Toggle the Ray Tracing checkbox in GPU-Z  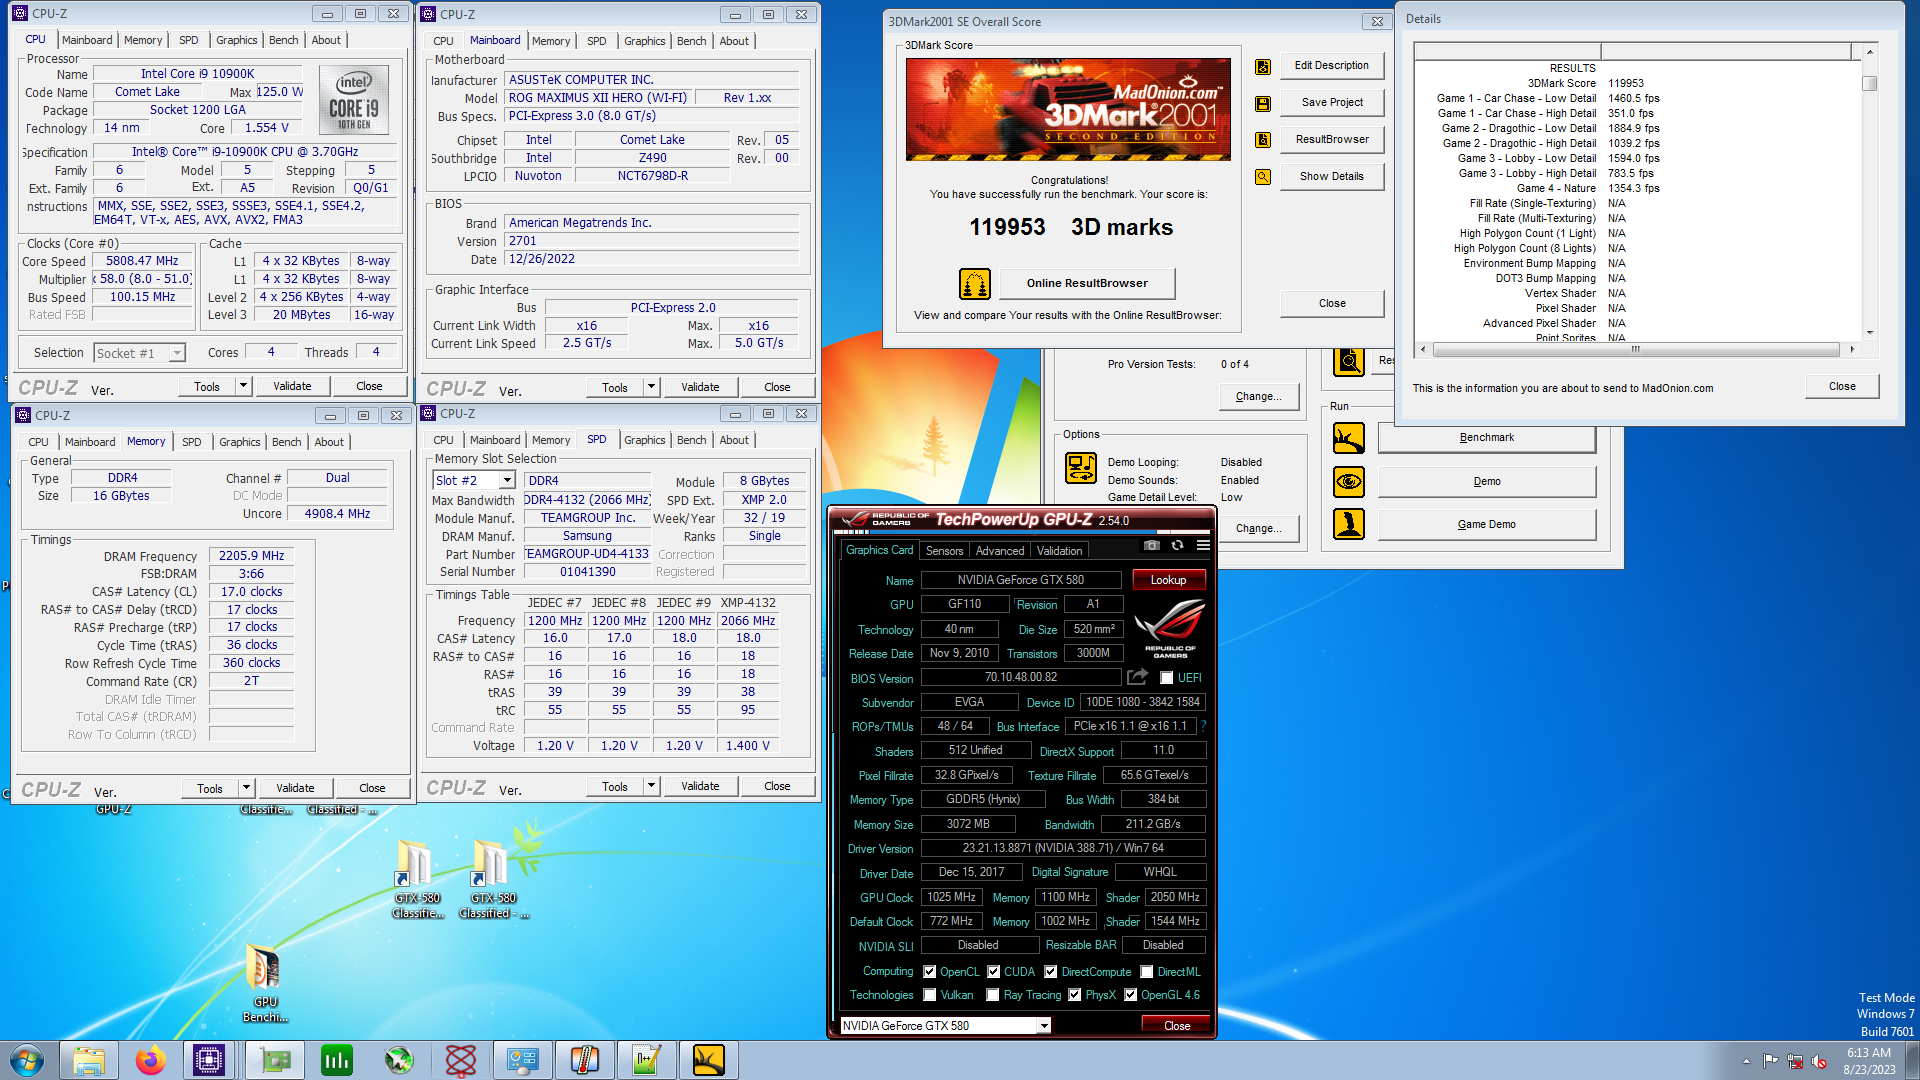993,995
